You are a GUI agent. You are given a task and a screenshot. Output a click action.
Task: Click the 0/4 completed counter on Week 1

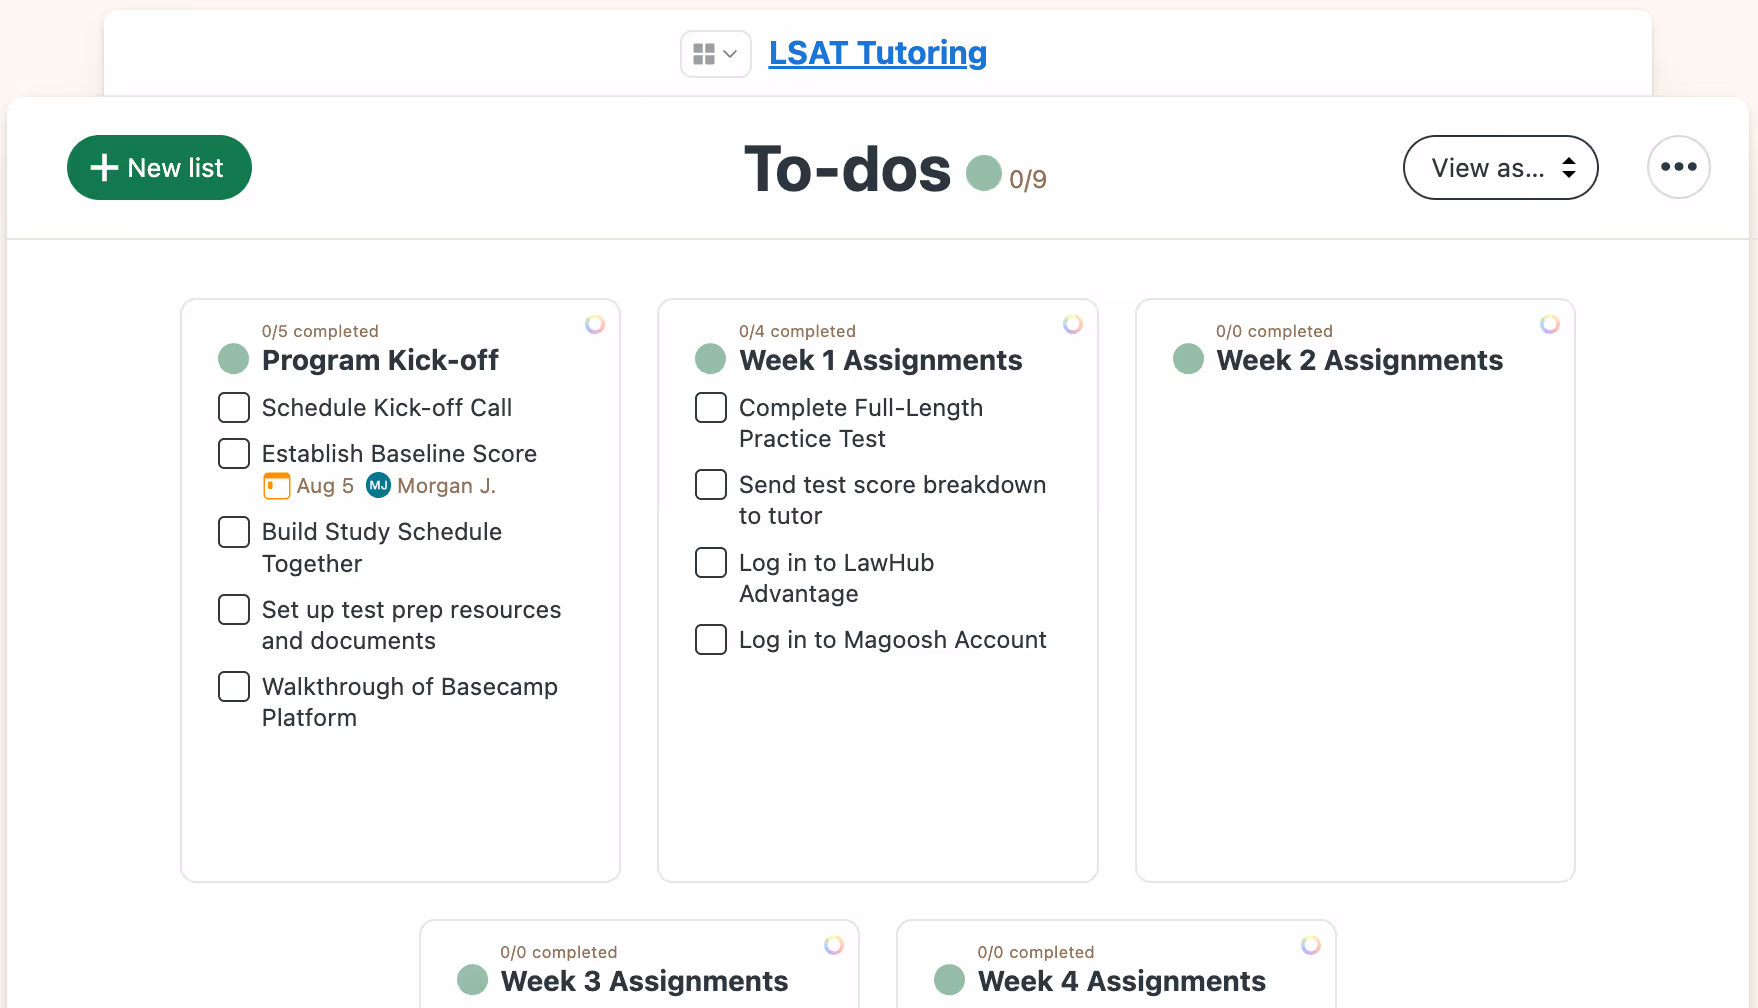797,330
